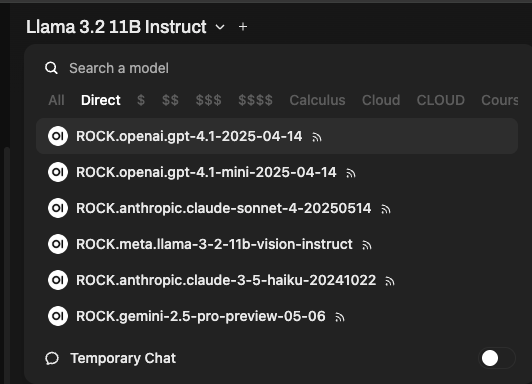Filter by the $$$$ price tag
Image resolution: width=532 pixels, height=384 pixels.
pyautogui.click(x=255, y=100)
